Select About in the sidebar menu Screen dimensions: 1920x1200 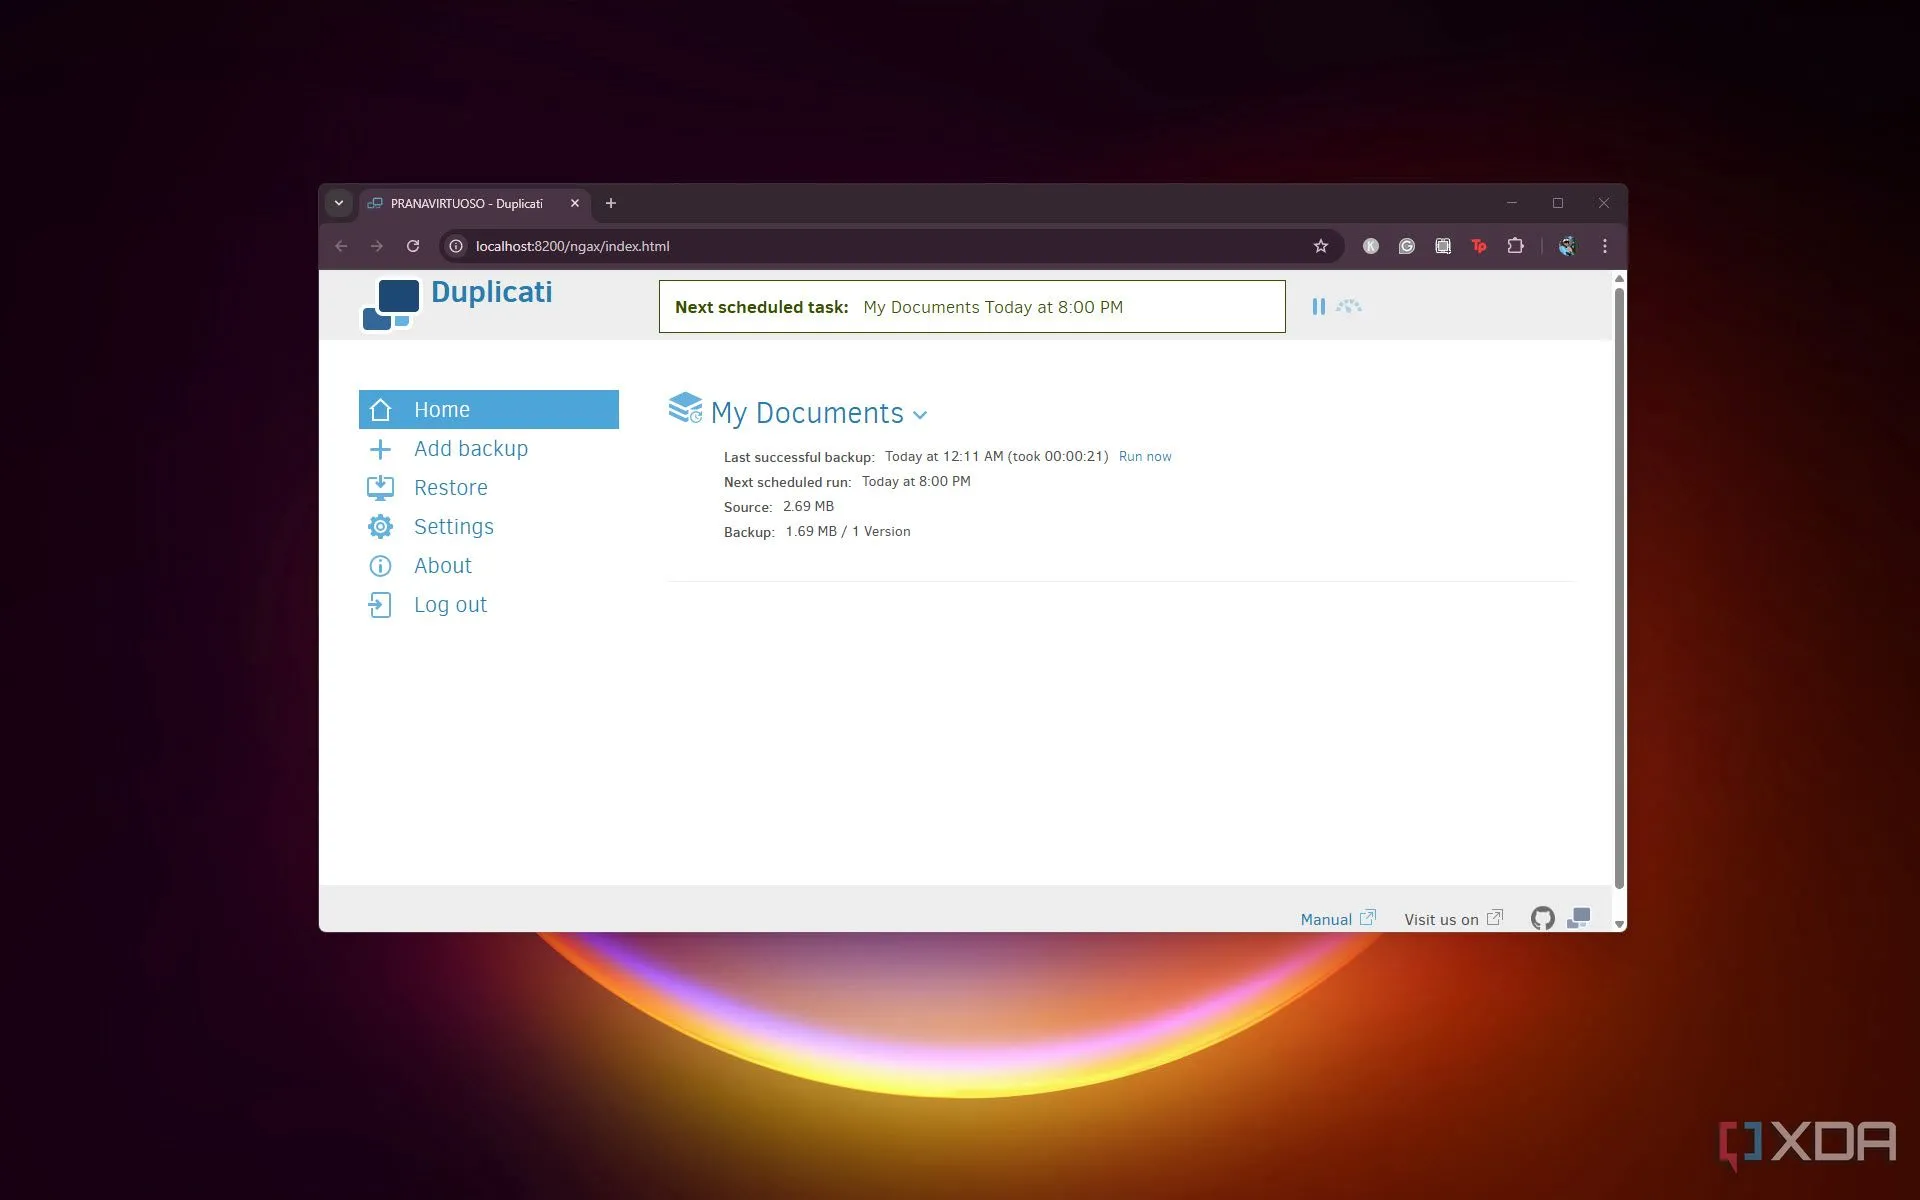point(443,565)
